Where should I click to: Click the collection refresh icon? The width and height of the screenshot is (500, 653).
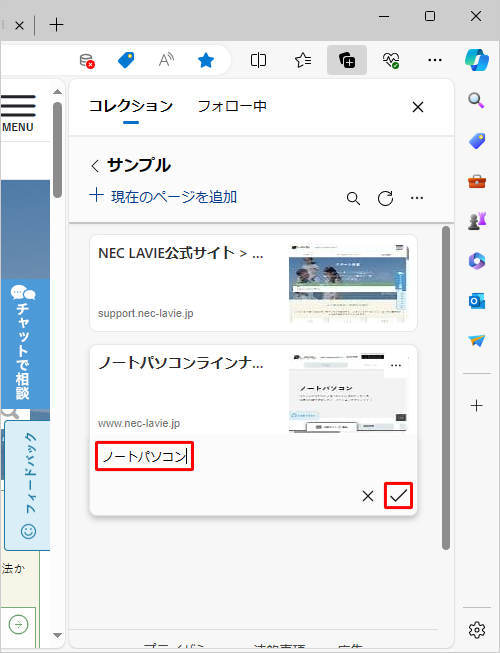[x=386, y=199]
